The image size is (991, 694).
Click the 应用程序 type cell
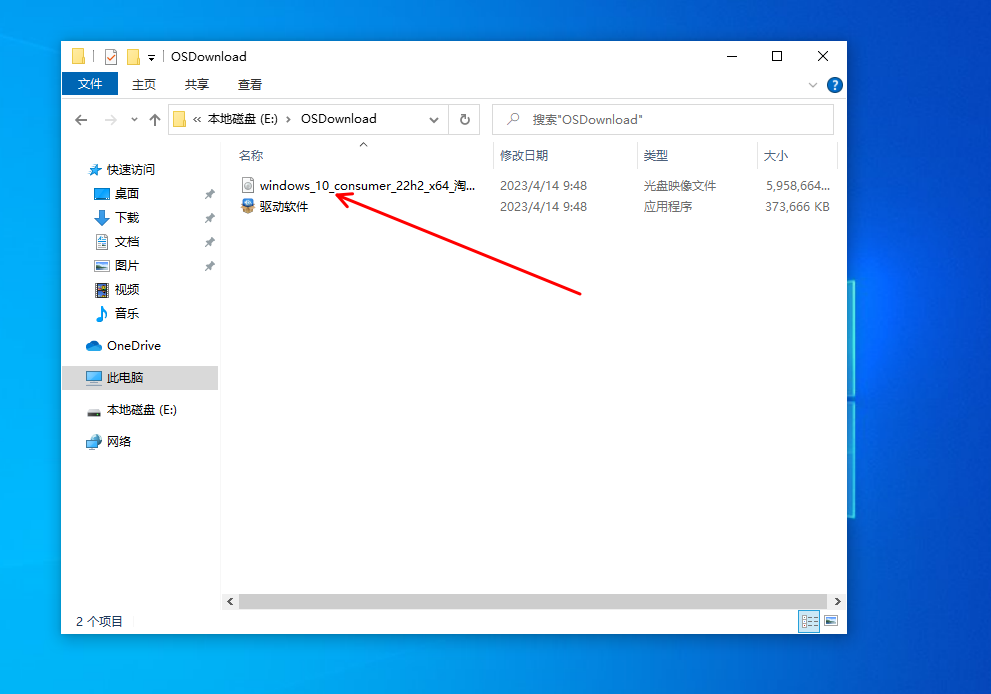point(667,207)
